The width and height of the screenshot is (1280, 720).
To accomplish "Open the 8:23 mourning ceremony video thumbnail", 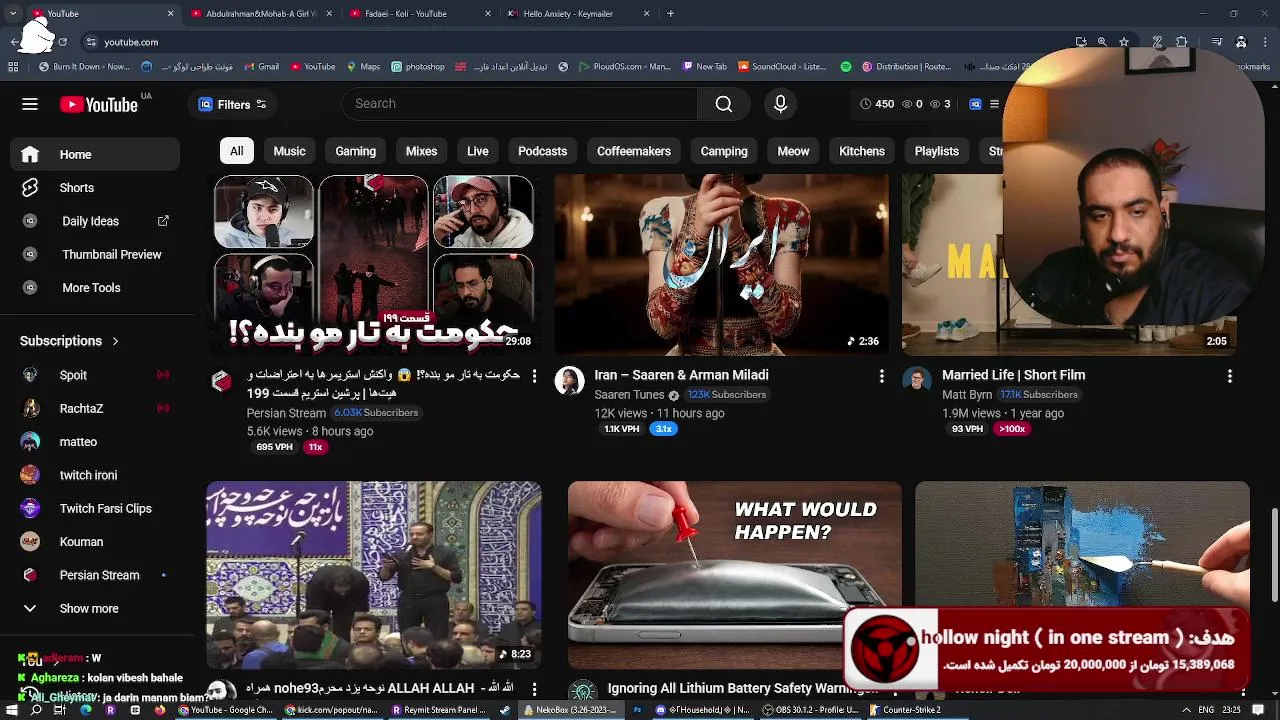I will [x=374, y=575].
